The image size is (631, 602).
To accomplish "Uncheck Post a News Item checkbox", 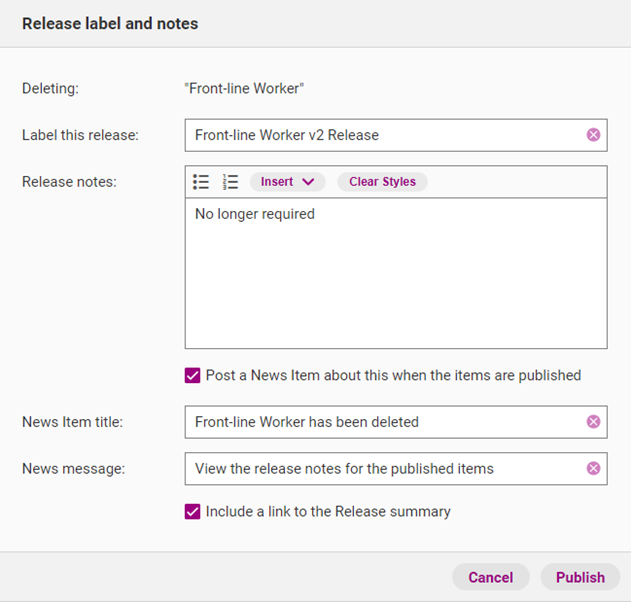I will (193, 376).
